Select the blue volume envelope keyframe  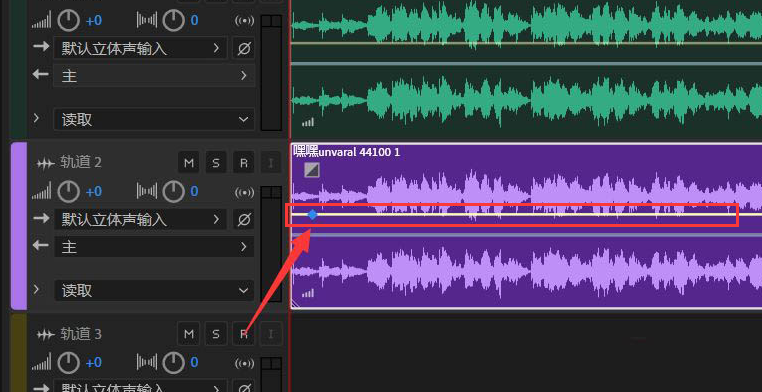(312, 214)
